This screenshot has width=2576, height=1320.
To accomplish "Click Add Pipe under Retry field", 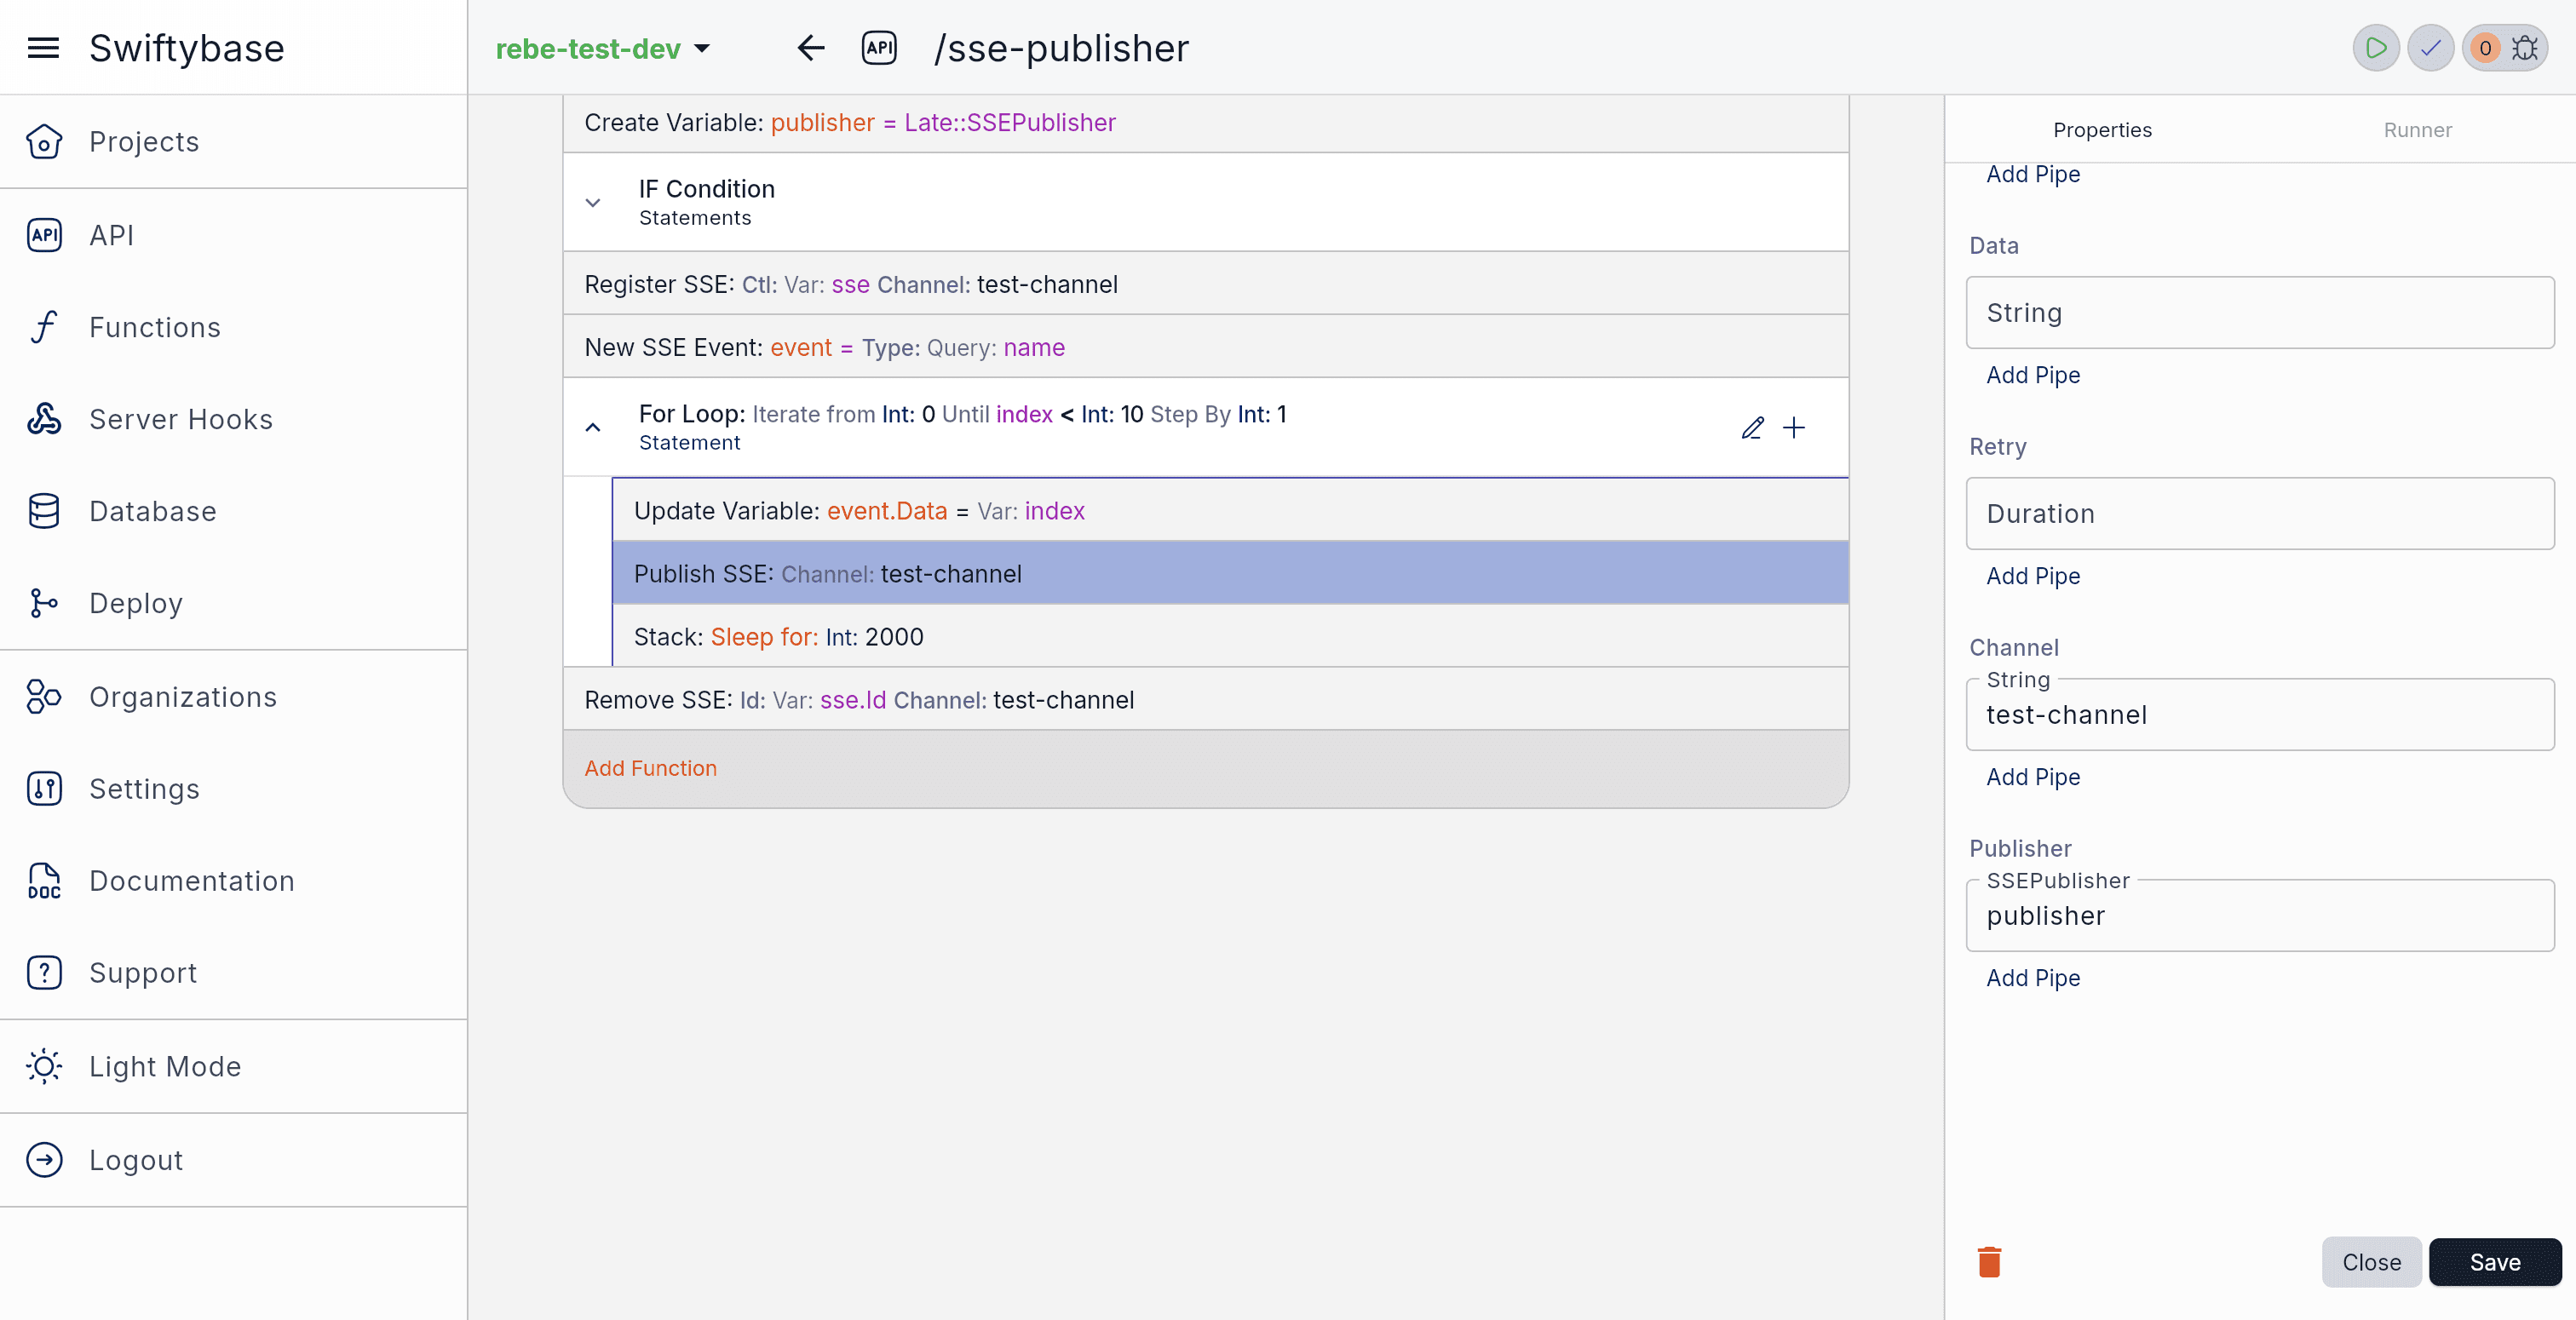I will pos(2033,576).
